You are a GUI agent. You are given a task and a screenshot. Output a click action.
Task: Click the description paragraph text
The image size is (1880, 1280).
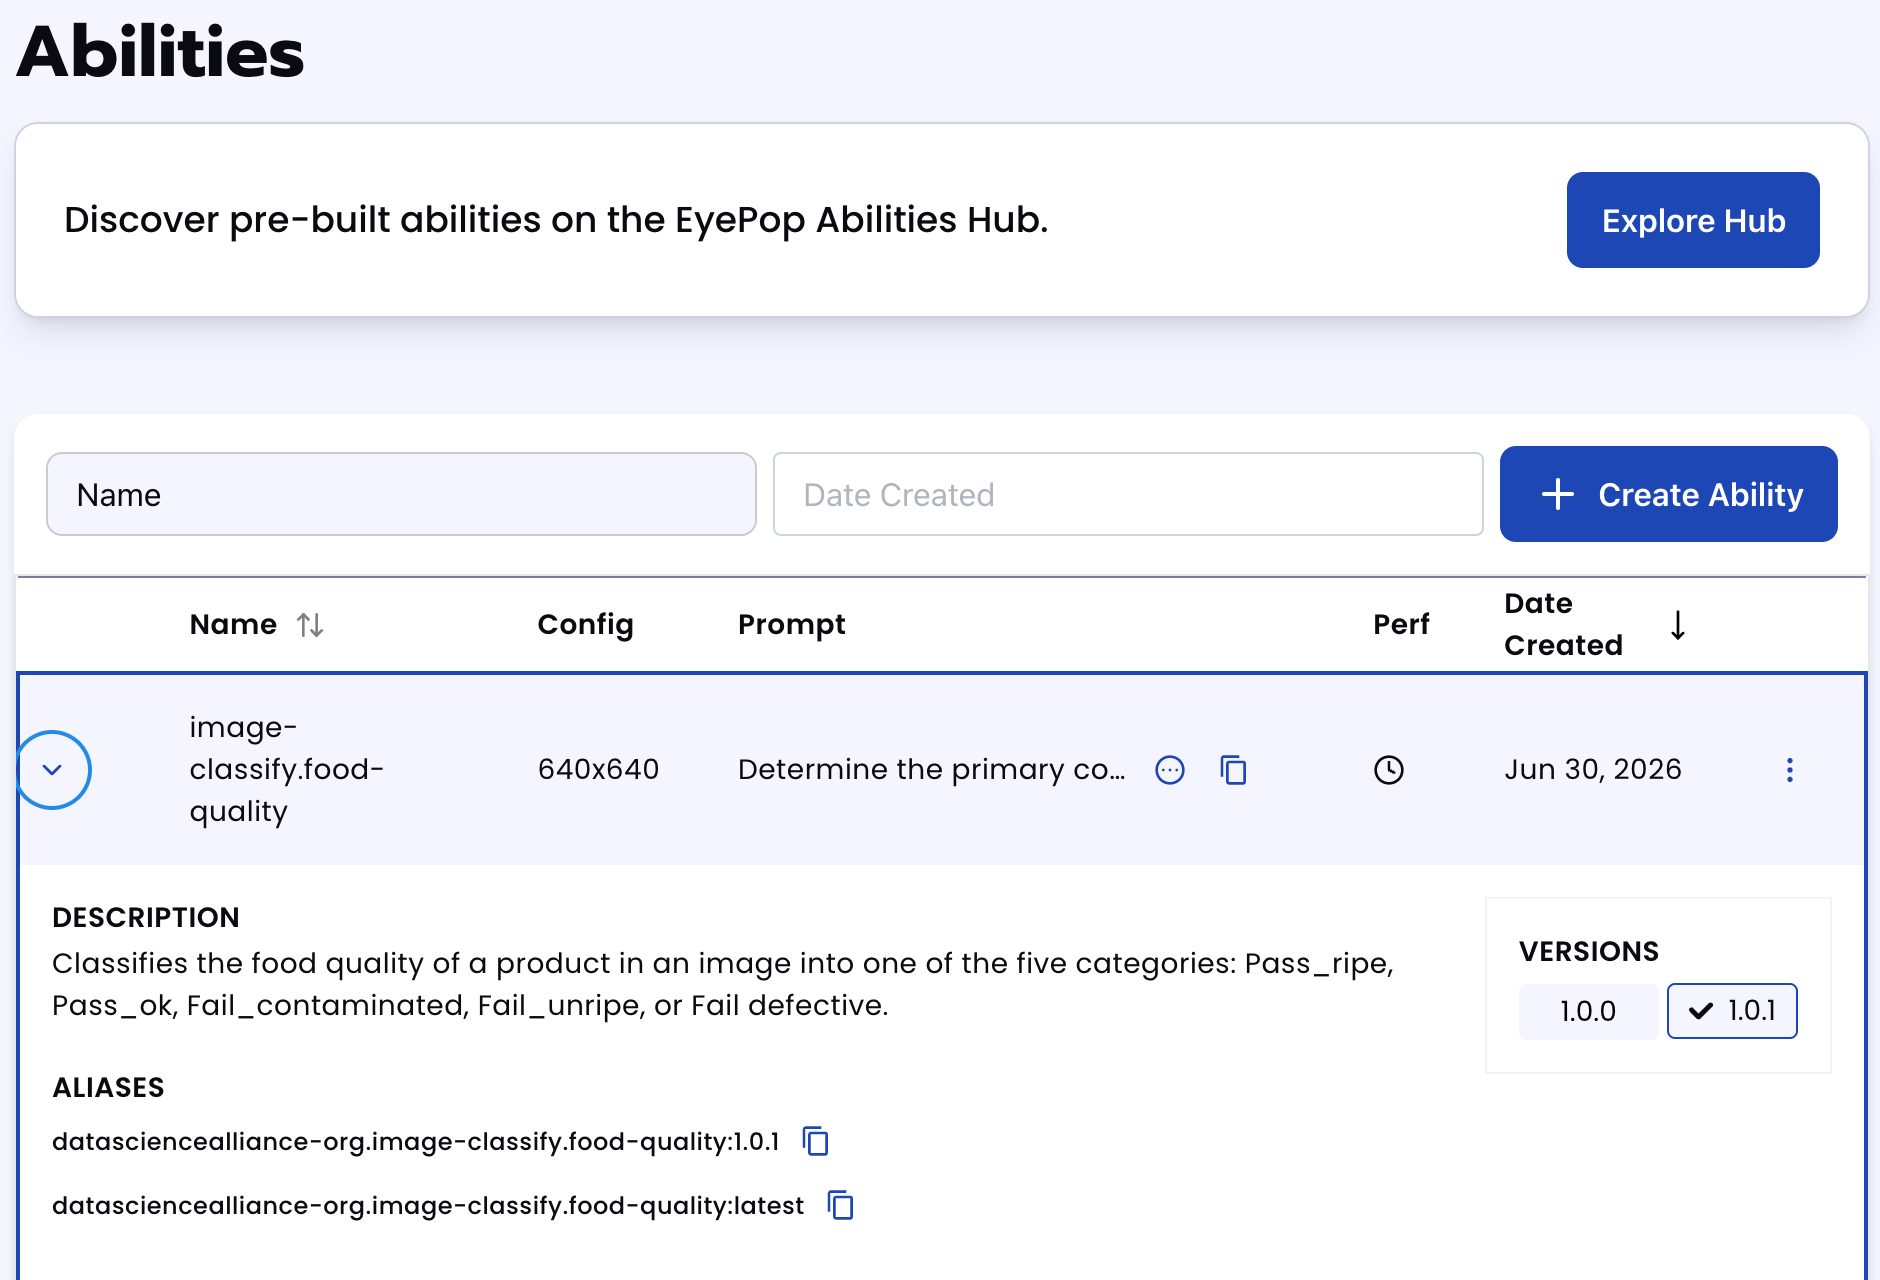point(722,984)
